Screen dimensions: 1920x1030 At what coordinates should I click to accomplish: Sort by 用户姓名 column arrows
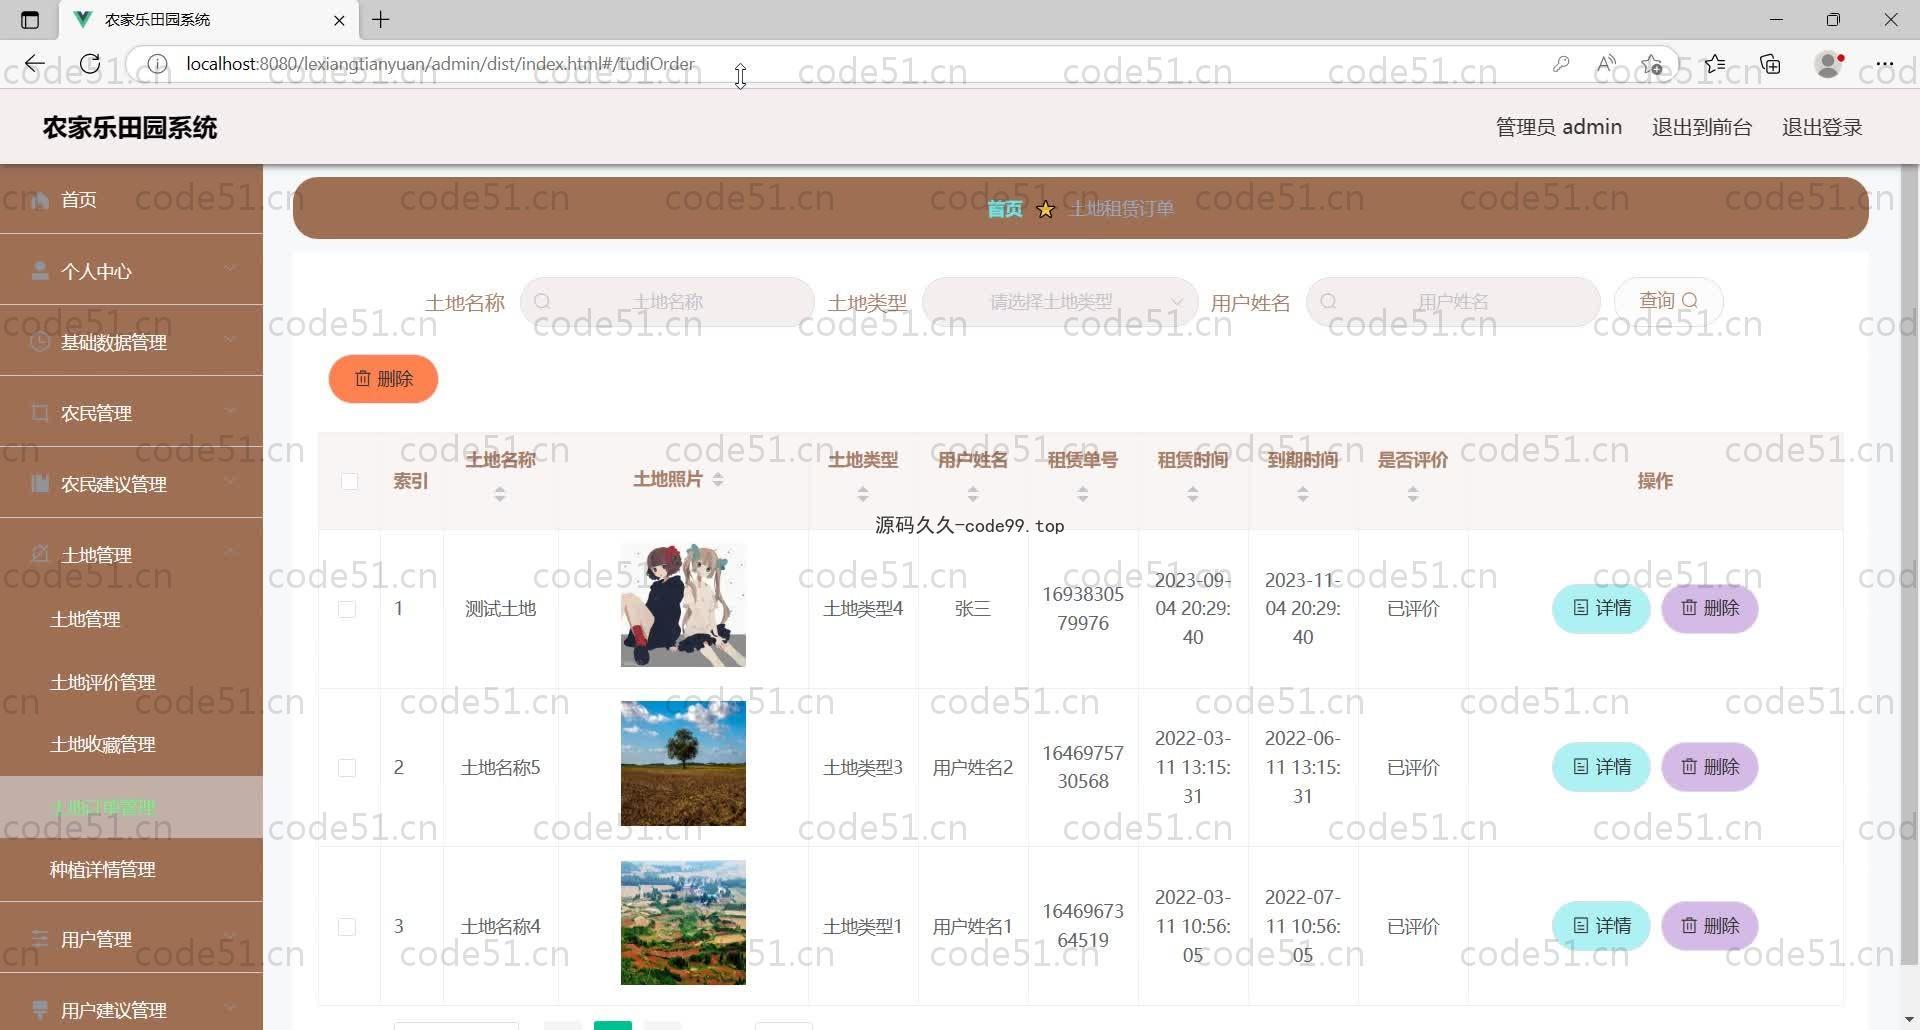[973, 494]
